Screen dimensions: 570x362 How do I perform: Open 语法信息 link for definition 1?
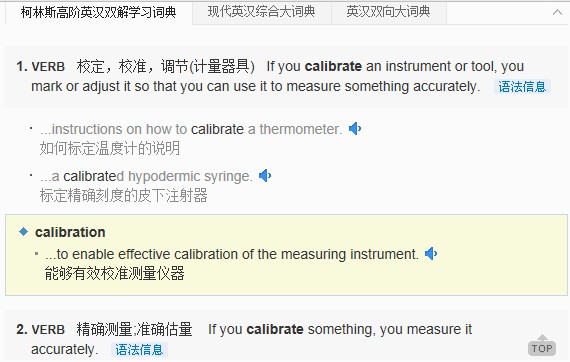tap(522, 87)
